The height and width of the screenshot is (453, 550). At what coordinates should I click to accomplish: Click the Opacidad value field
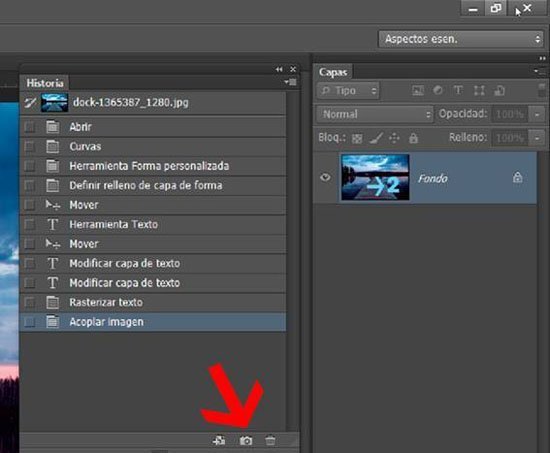point(510,114)
